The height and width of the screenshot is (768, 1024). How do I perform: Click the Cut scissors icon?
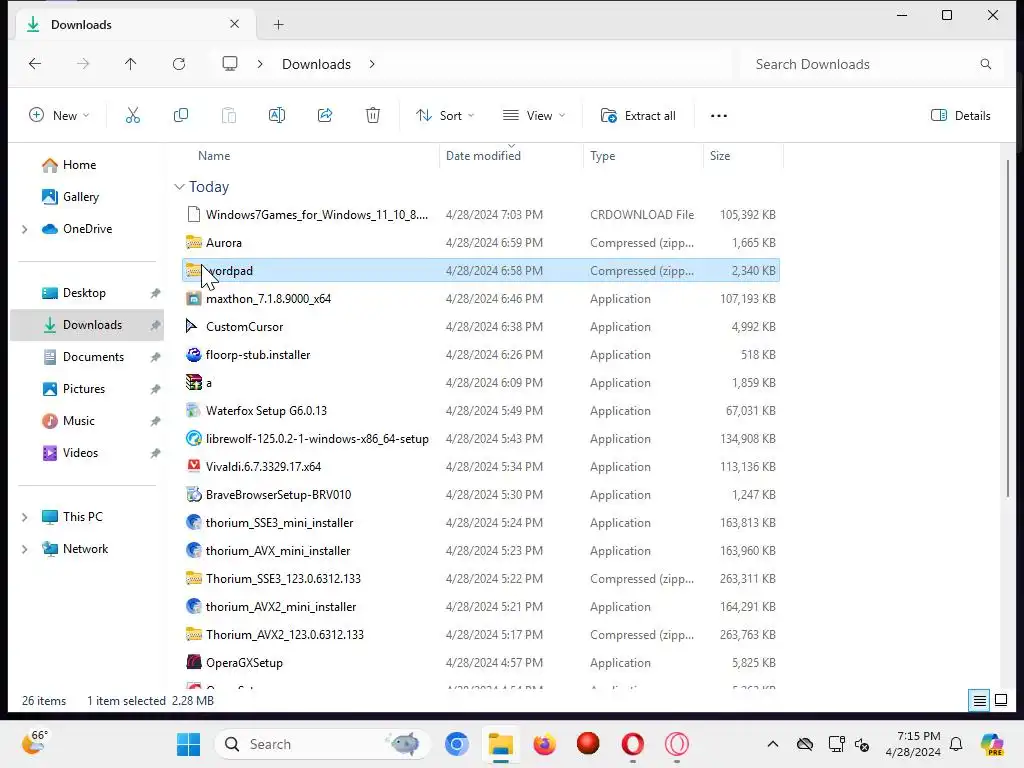tap(133, 116)
